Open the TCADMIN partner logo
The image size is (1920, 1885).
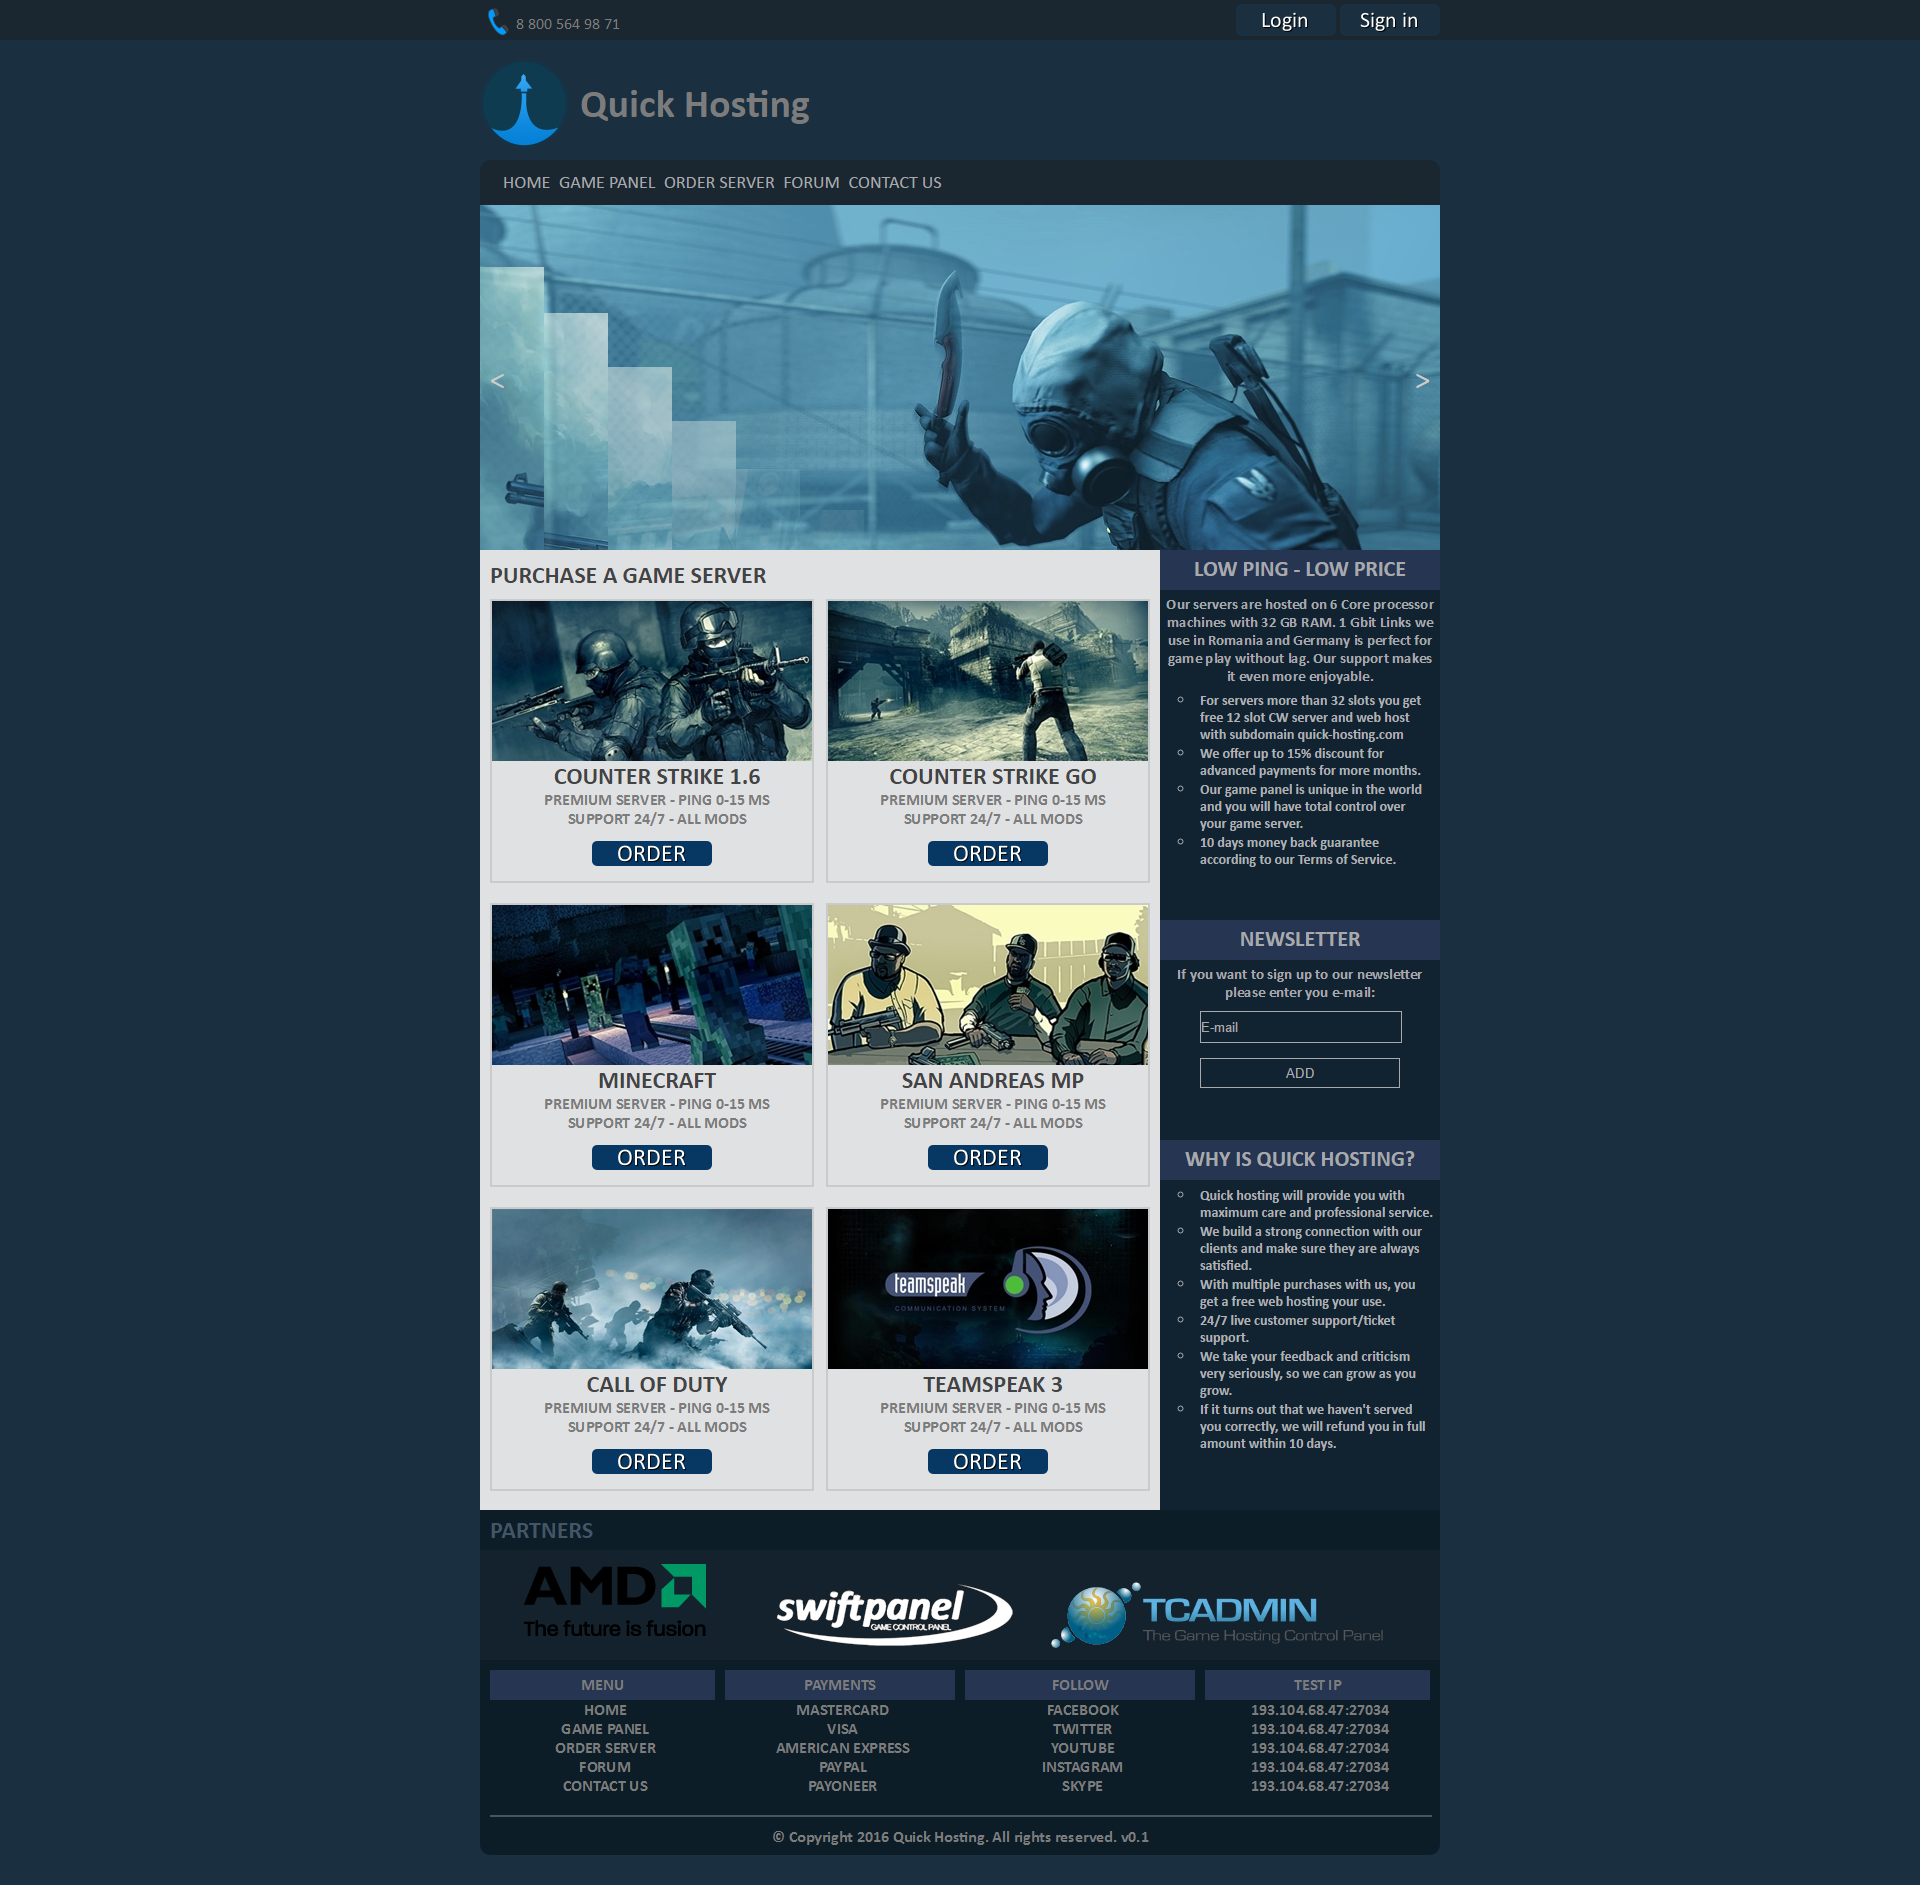pyautogui.click(x=1217, y=1614)
